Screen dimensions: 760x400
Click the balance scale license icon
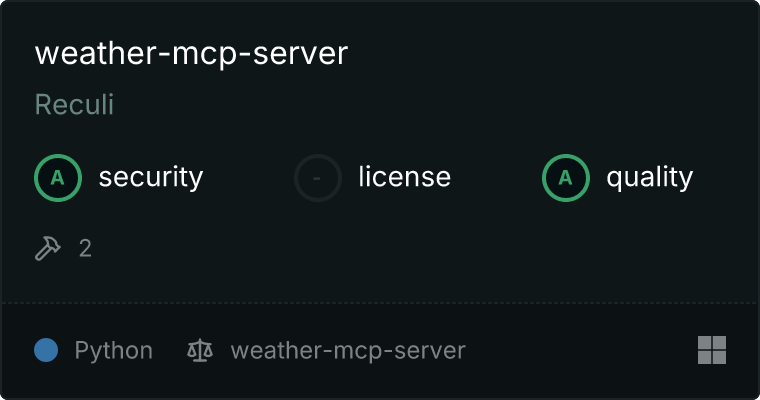(x=200, y=350)
